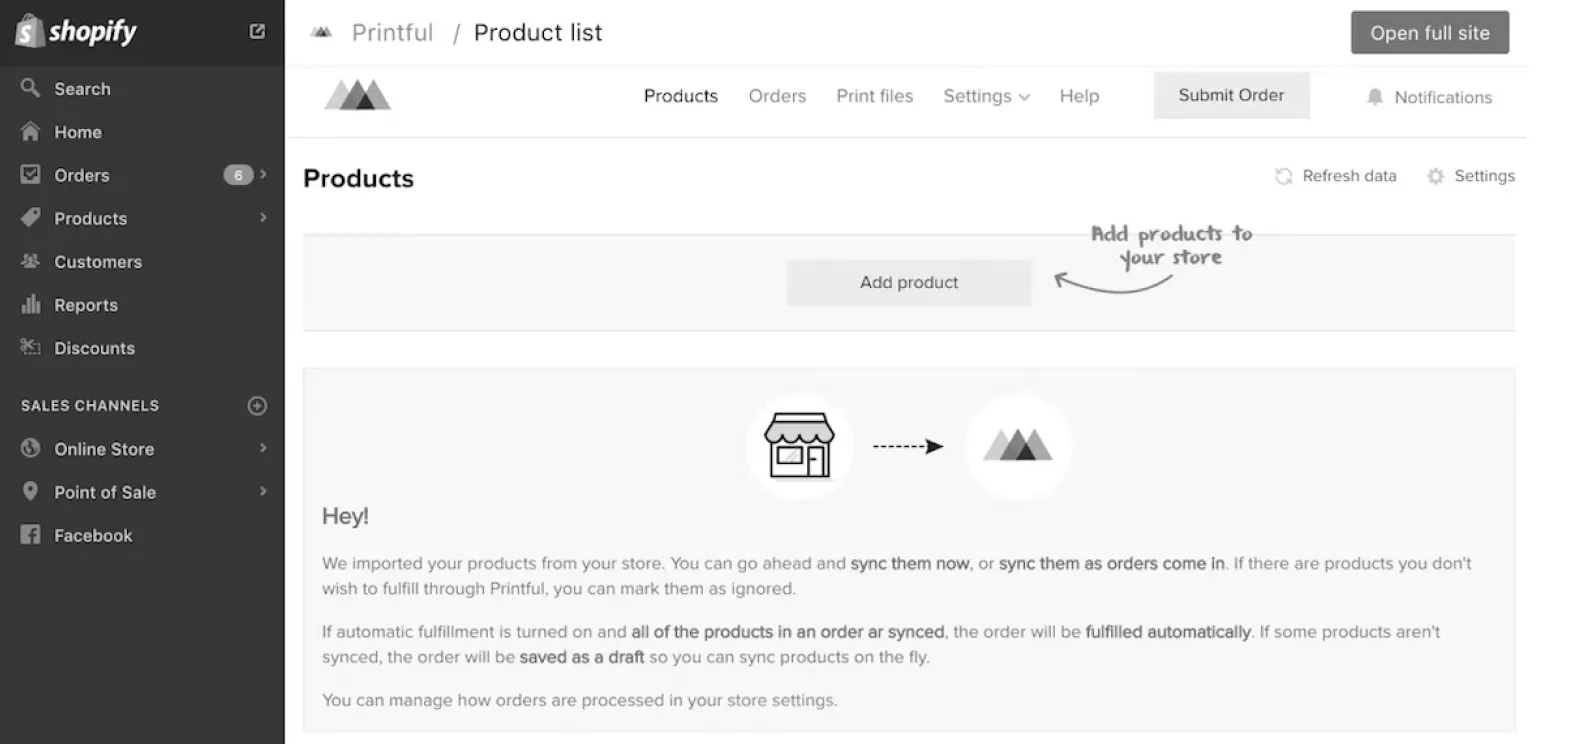This screenshot has width=1582, height=744.
Task: Expand the Products sidebar chevron
Action: tap(263, 217)
